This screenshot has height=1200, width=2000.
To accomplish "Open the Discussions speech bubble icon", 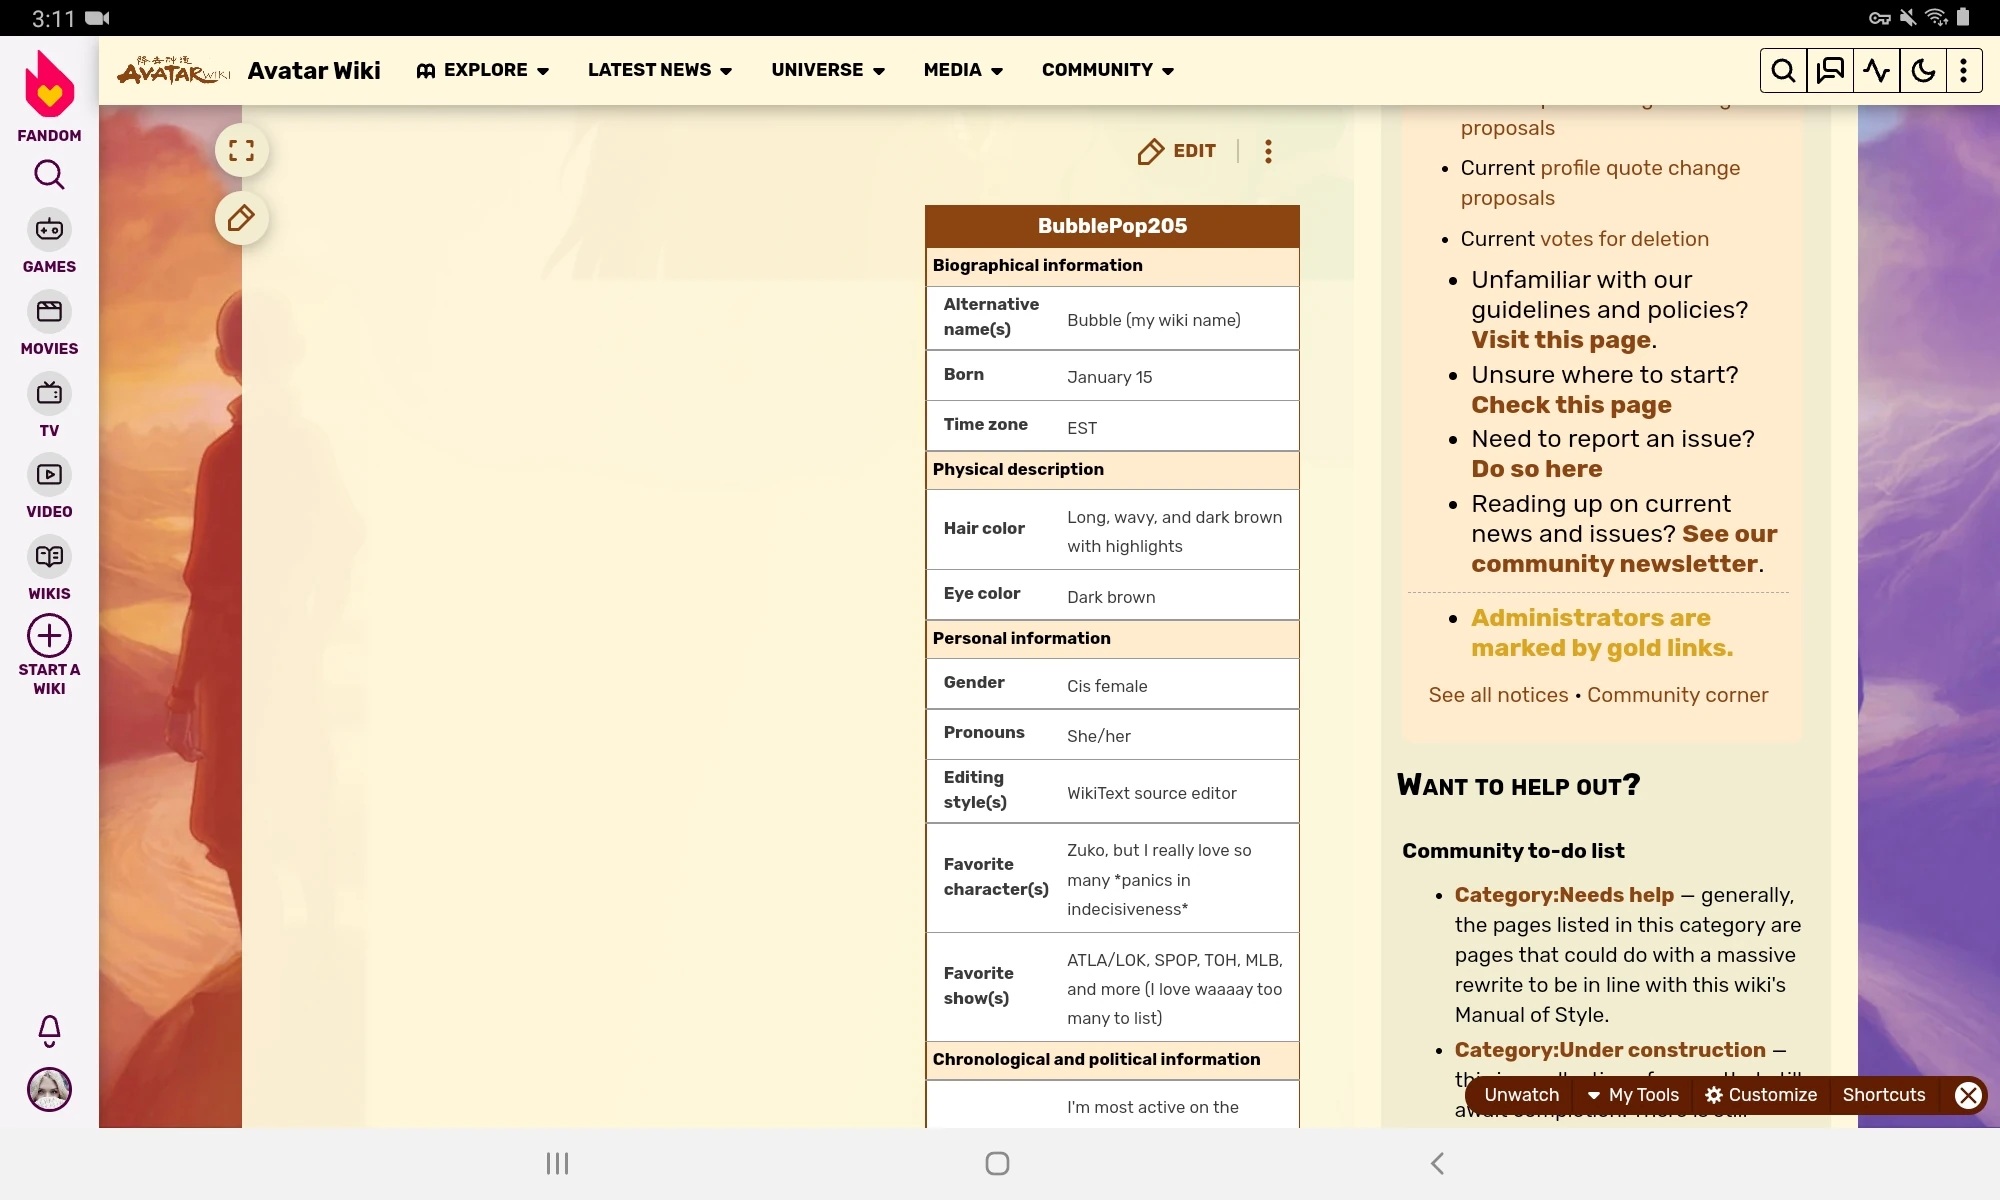I will point(1830,70).
